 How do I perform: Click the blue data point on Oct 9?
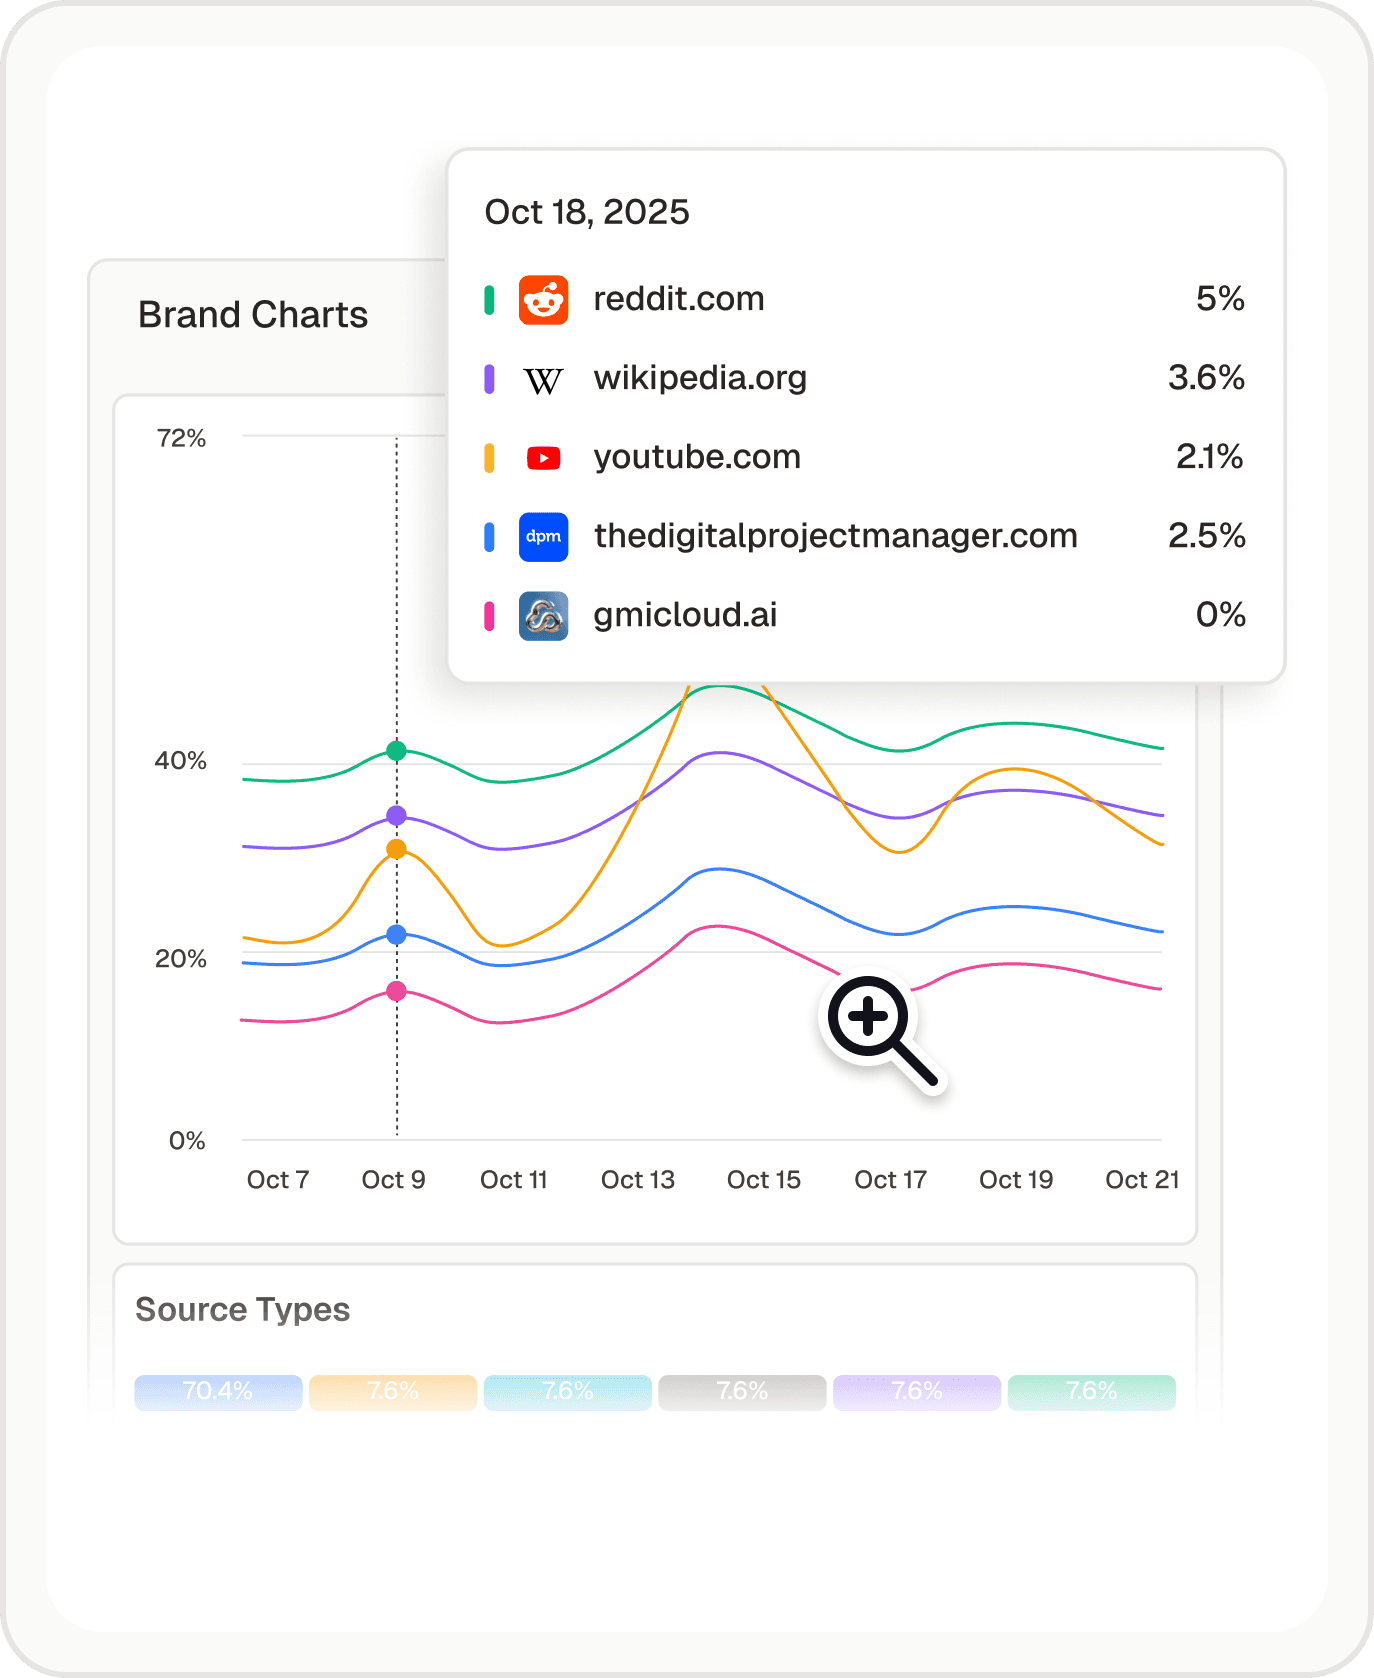(396, 935)
